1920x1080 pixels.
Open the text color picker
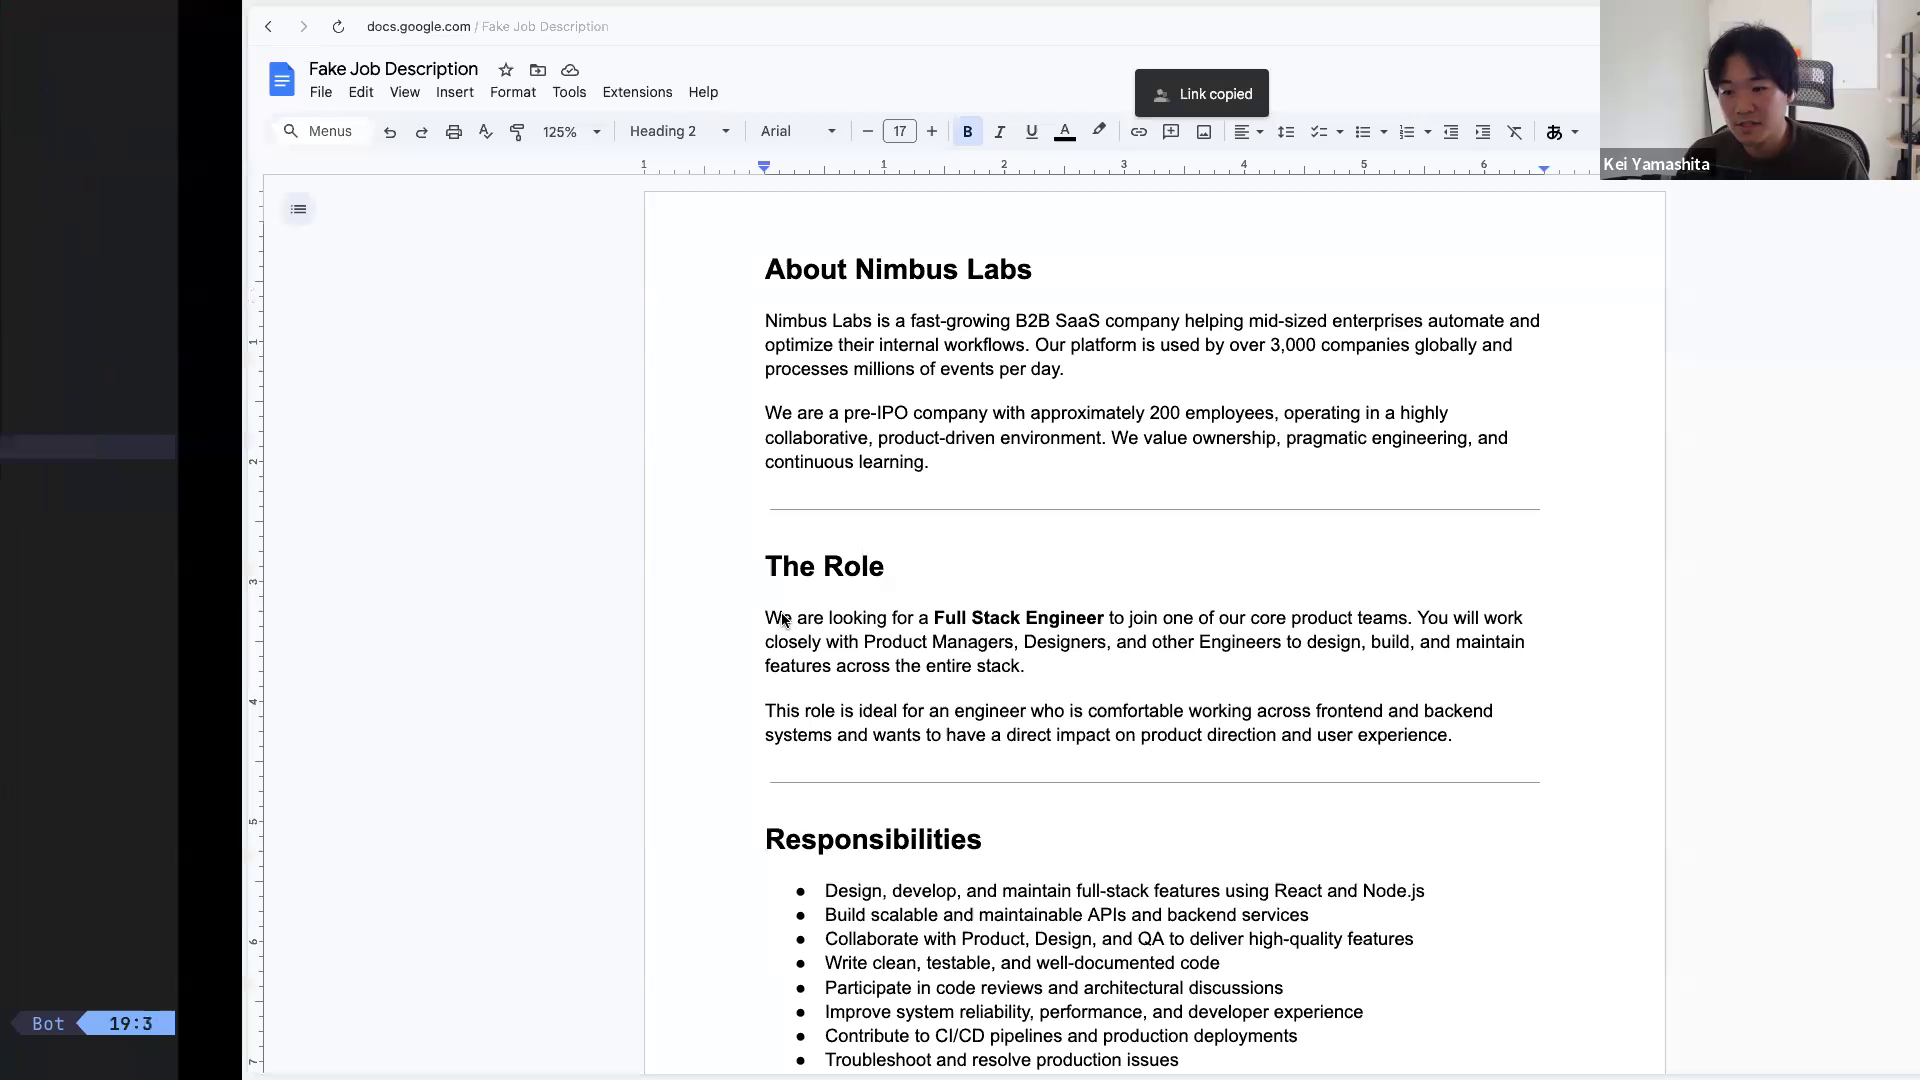[1065, 132]
